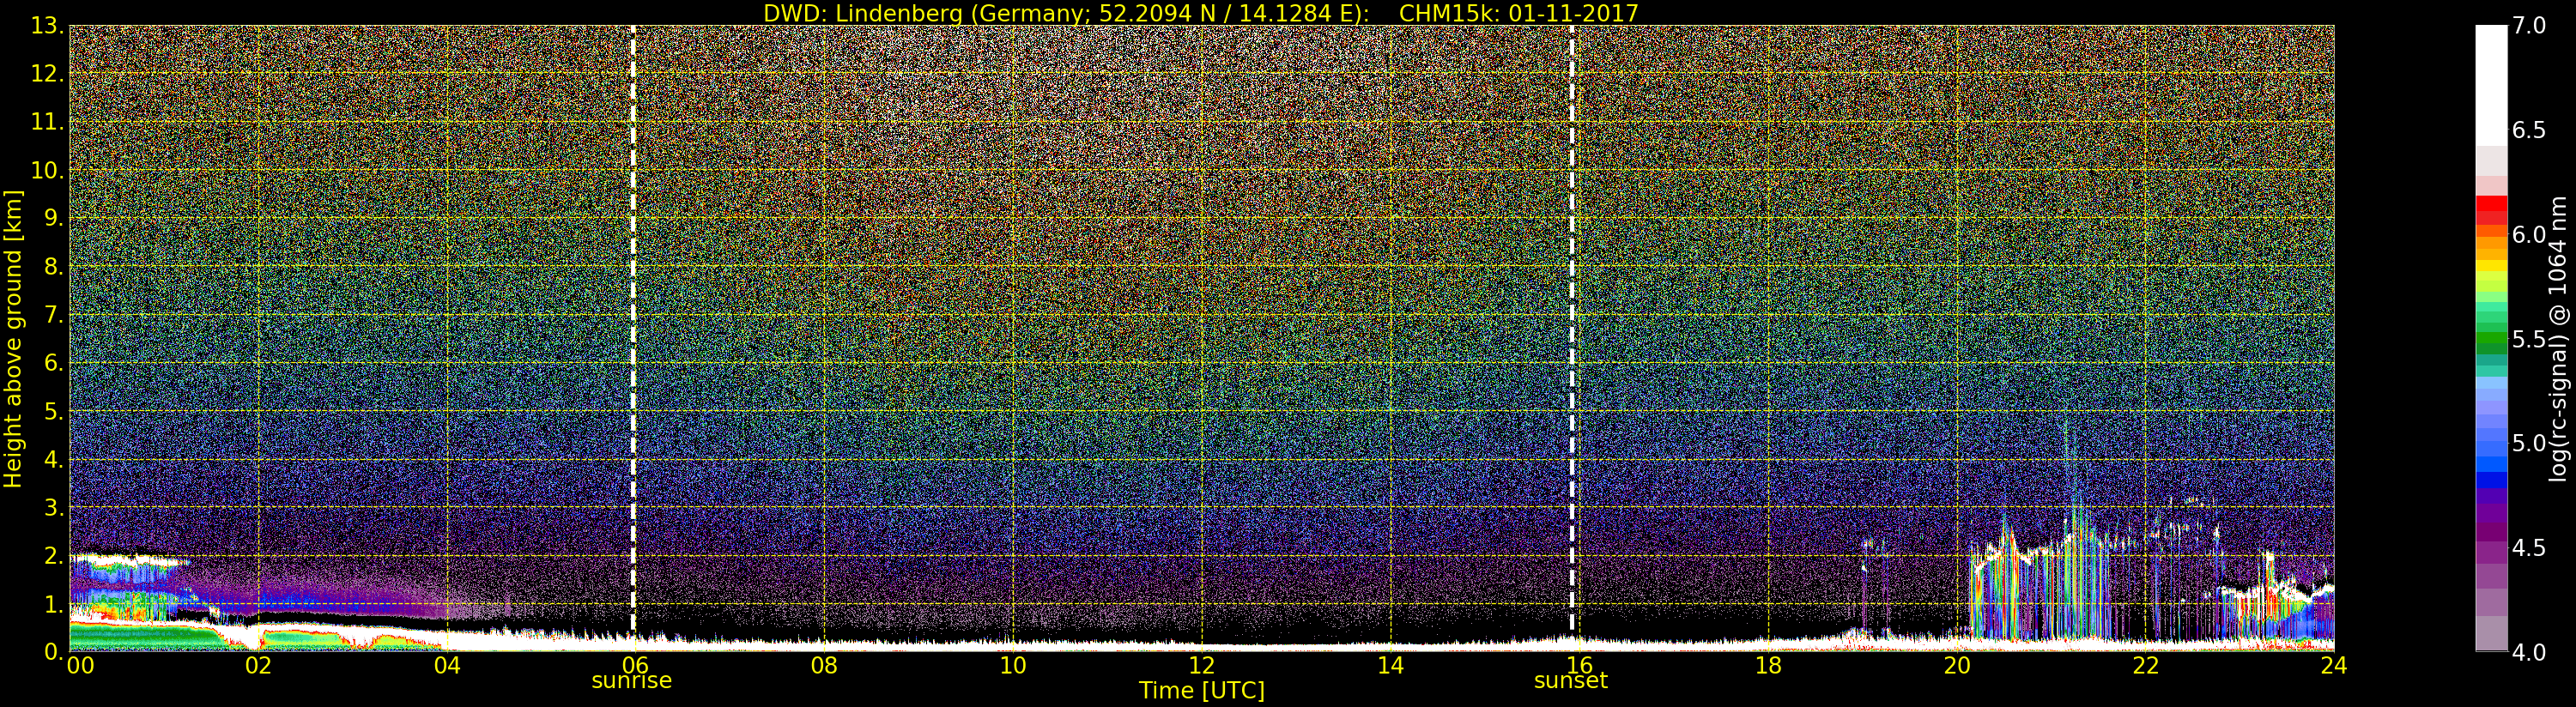This screenshot has height=707, width=2576.
Task: Click the colorbar tick label "5.0"
Action: tap(2529, 443)
